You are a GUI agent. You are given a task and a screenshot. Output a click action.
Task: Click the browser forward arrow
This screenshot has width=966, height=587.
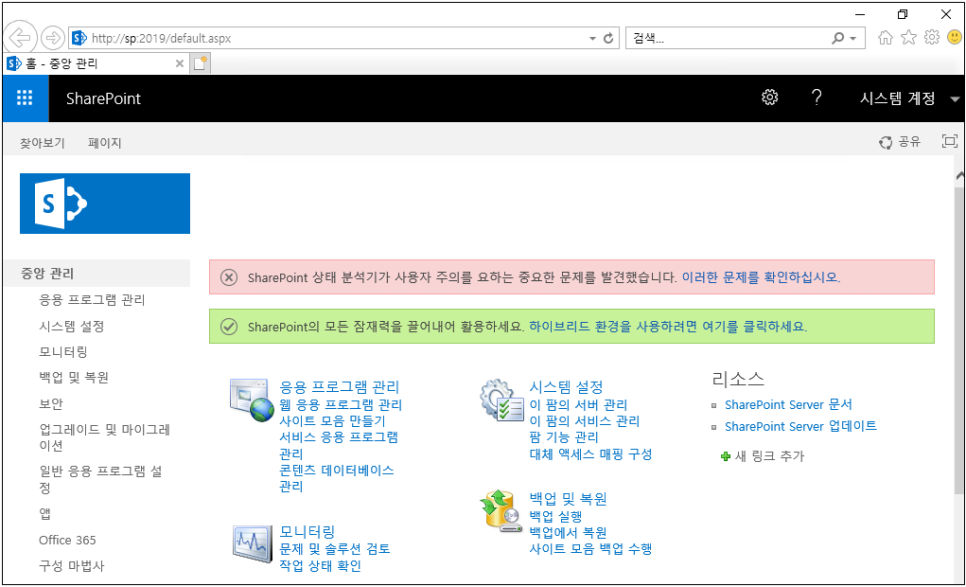click(53, 38)
